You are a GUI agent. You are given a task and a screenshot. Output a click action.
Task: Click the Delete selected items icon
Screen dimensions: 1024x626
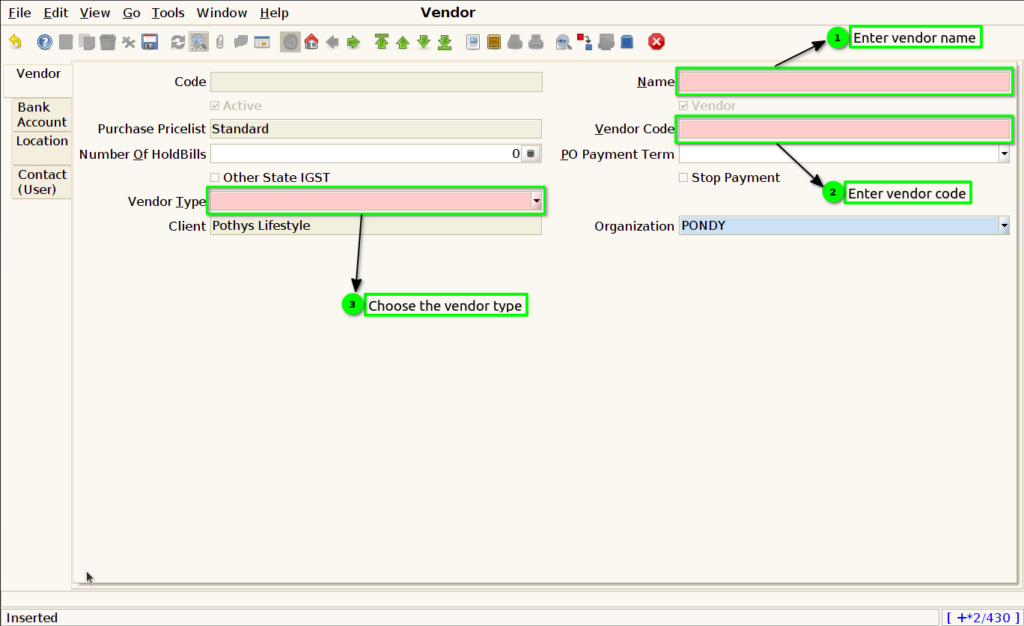(x=128, y=42)
